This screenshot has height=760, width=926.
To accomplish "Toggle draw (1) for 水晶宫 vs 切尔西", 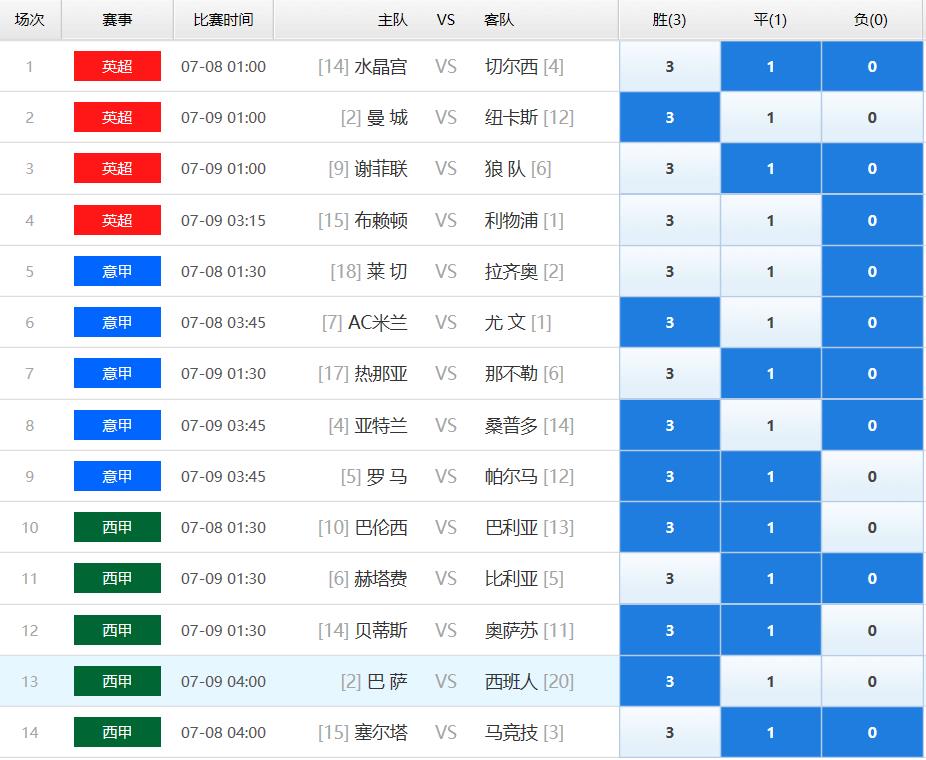I will [x=771, y=66].
